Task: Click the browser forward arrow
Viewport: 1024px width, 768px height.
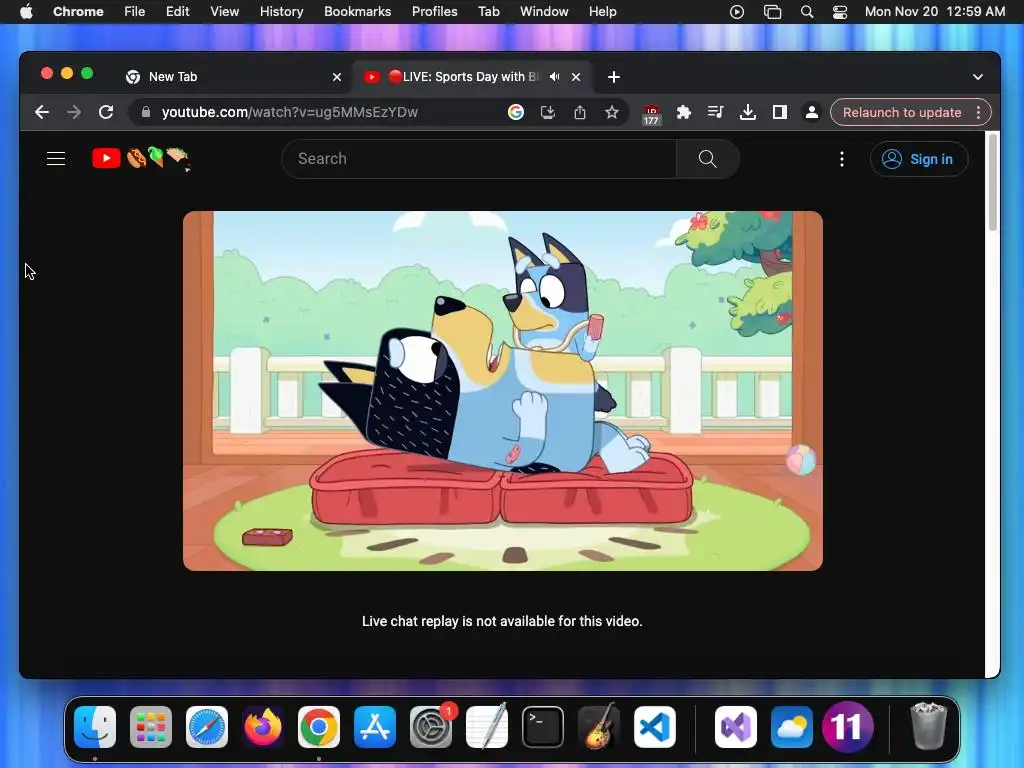Action: coord(74,112)
